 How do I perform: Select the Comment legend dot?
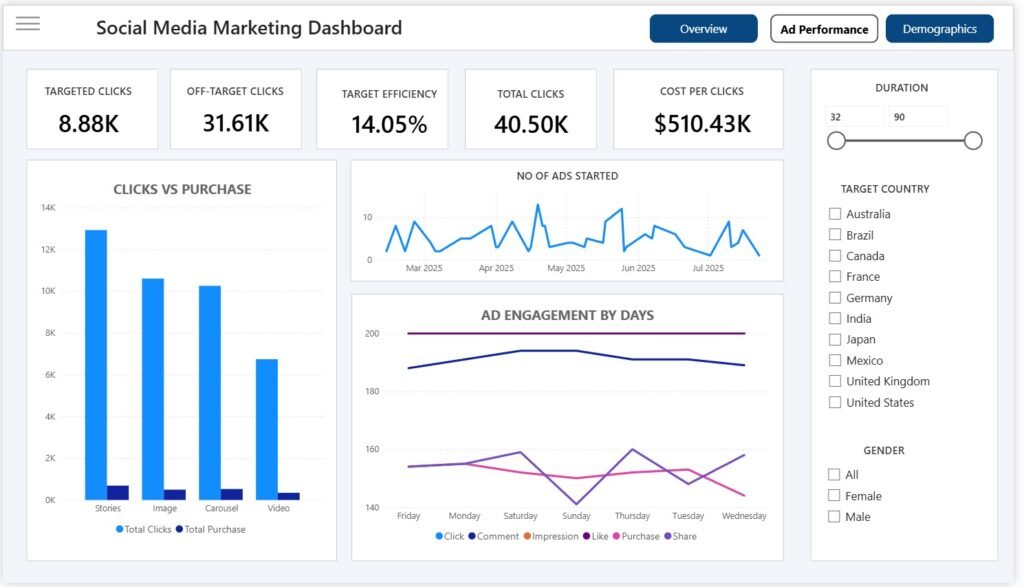pyautogui.click(x=472, y=537)
